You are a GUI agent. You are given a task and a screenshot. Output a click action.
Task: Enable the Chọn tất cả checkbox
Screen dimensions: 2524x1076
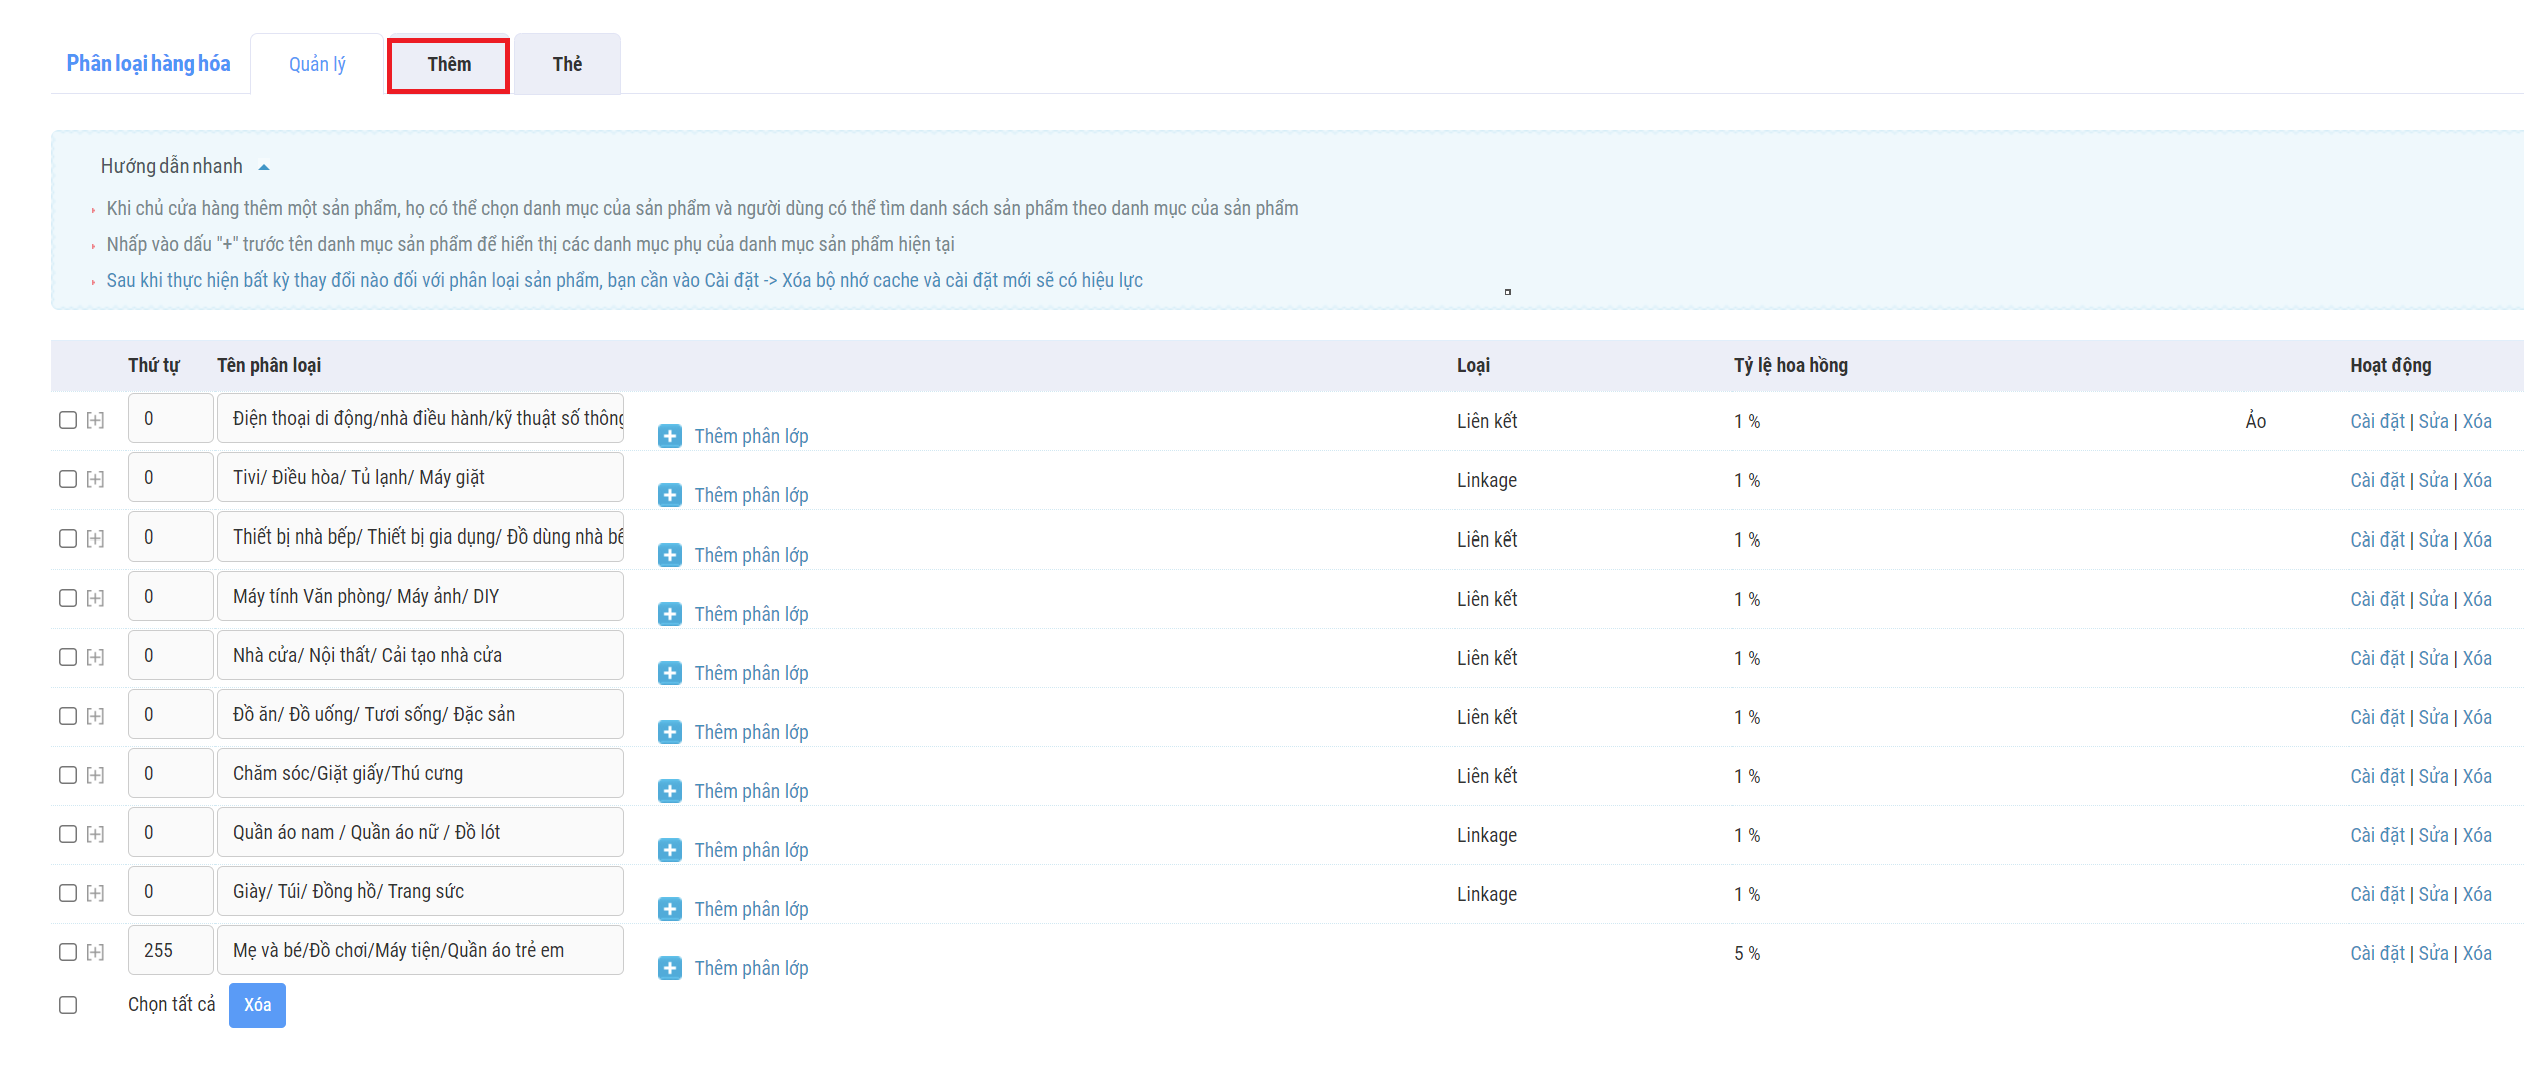point(68,1005)
